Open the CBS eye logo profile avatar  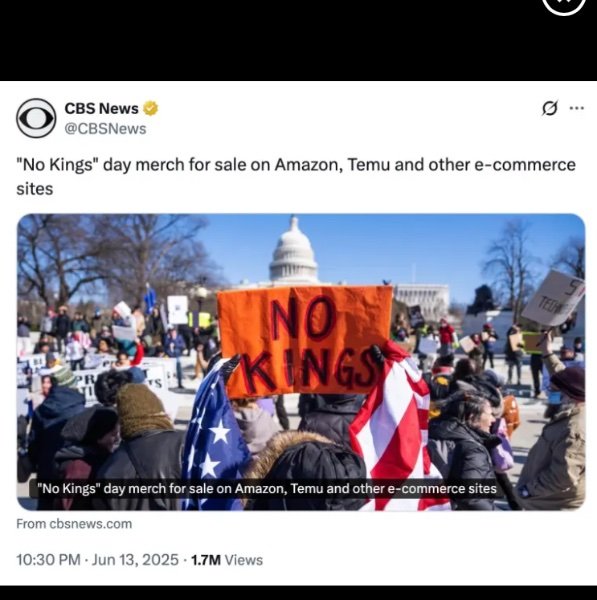(x=36, y=118)
